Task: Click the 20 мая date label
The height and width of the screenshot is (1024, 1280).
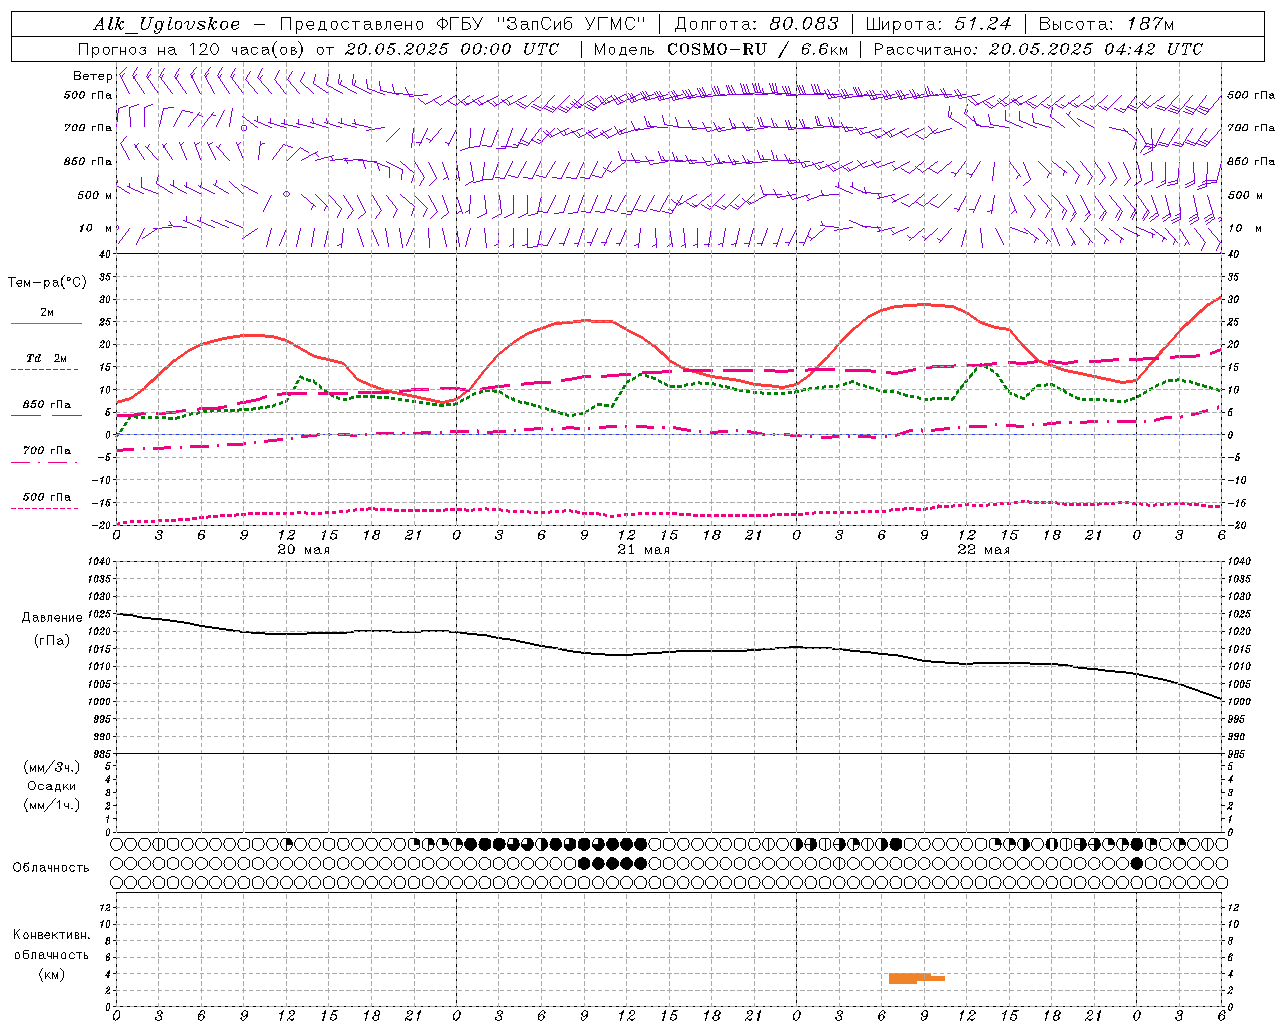Action: coord(304,550)
